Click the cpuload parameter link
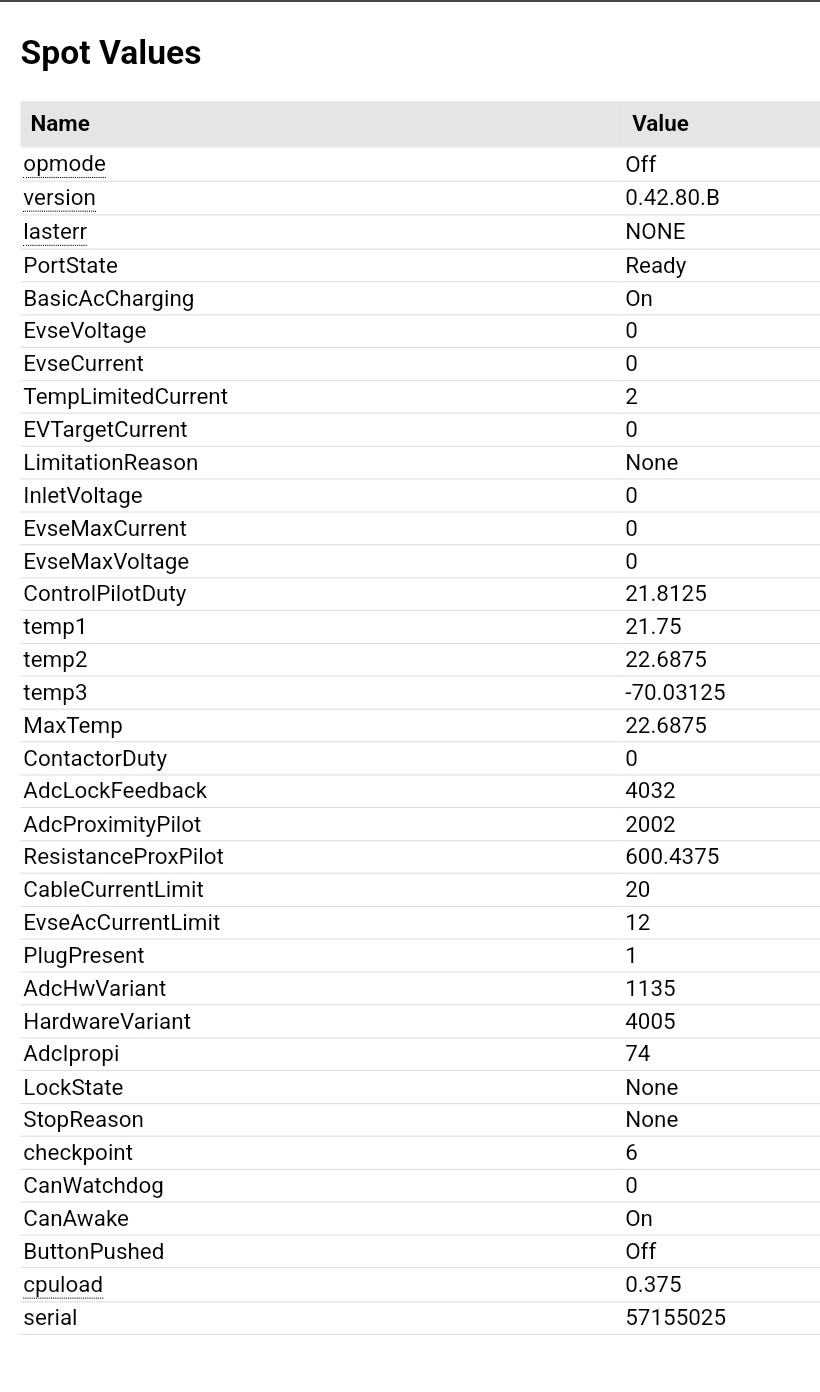Image resolution: width=820 pixels, height=1392 pixels. coord(63,1285)
